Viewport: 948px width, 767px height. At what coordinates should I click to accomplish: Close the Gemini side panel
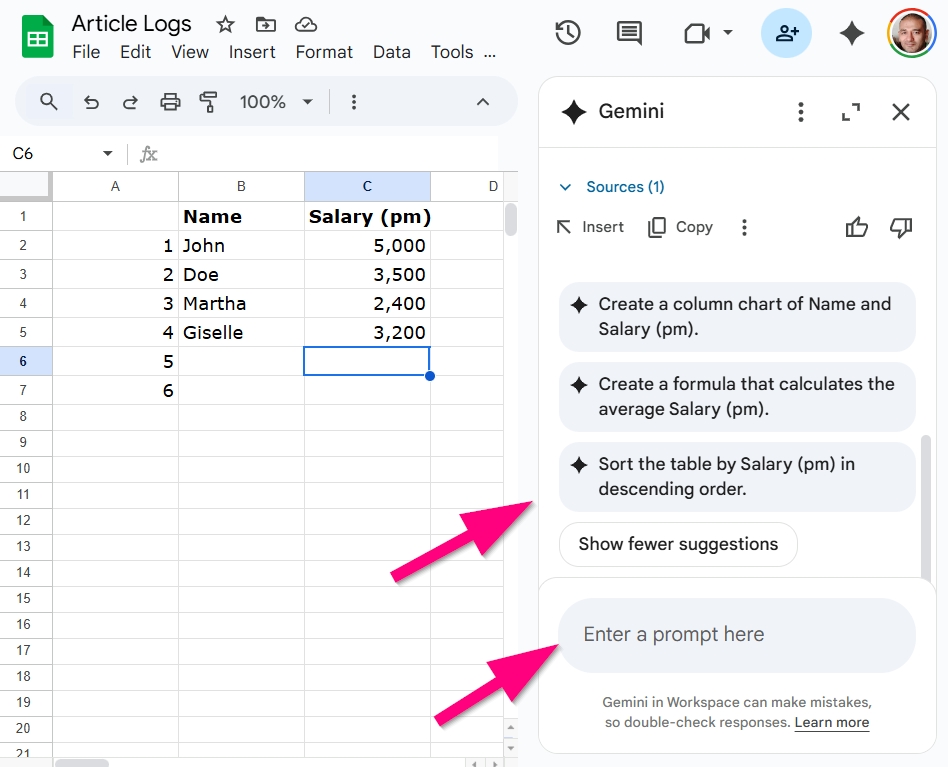901,112
